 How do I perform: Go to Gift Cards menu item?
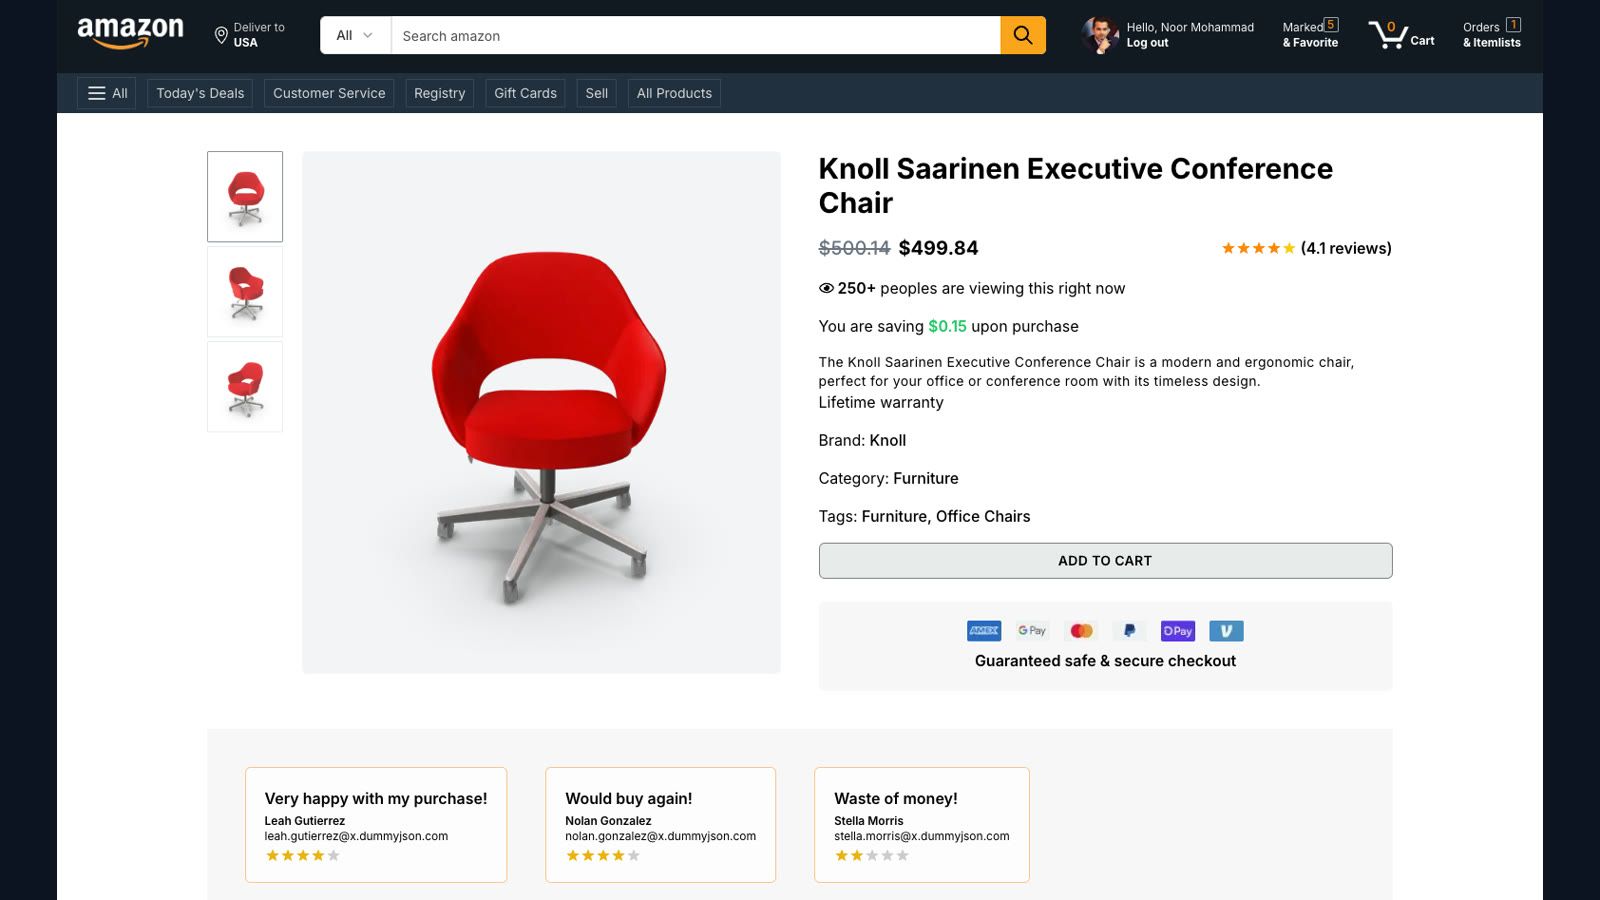point(525,93)
